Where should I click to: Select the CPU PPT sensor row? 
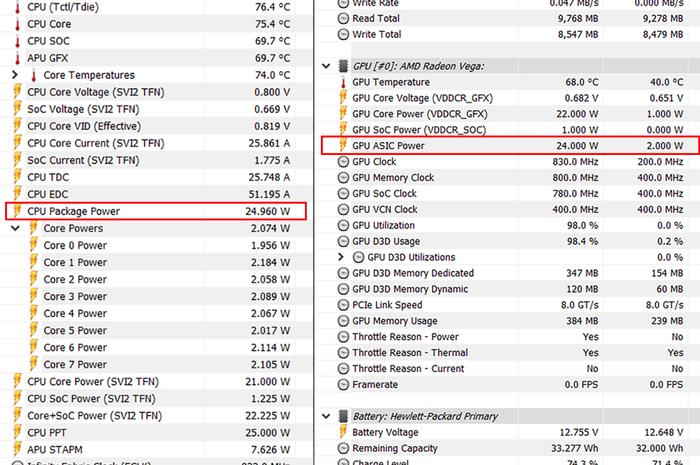[x=156, y=432]
